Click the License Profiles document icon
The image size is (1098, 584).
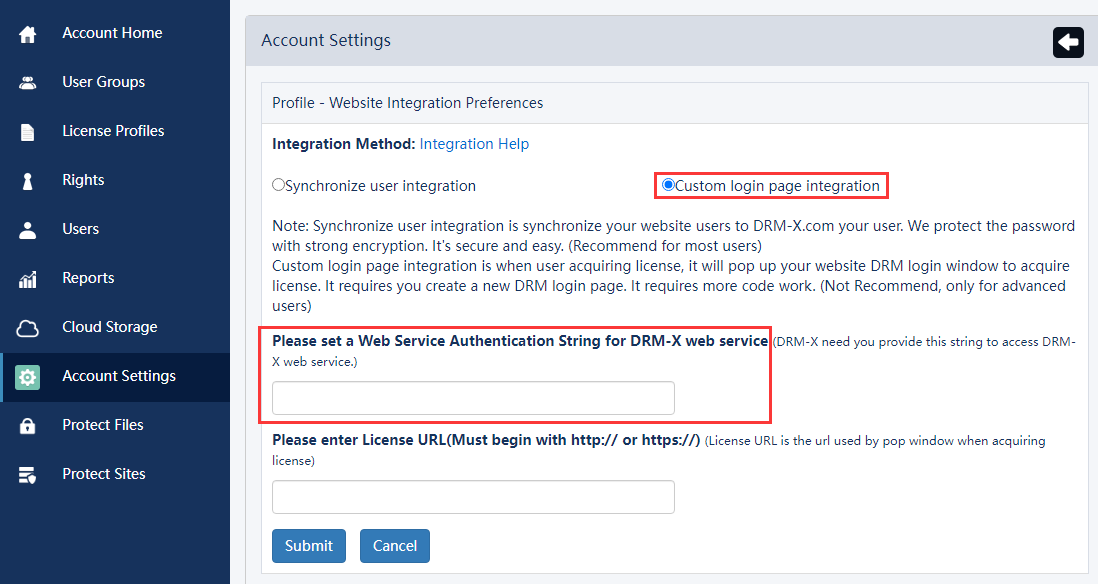27,130
